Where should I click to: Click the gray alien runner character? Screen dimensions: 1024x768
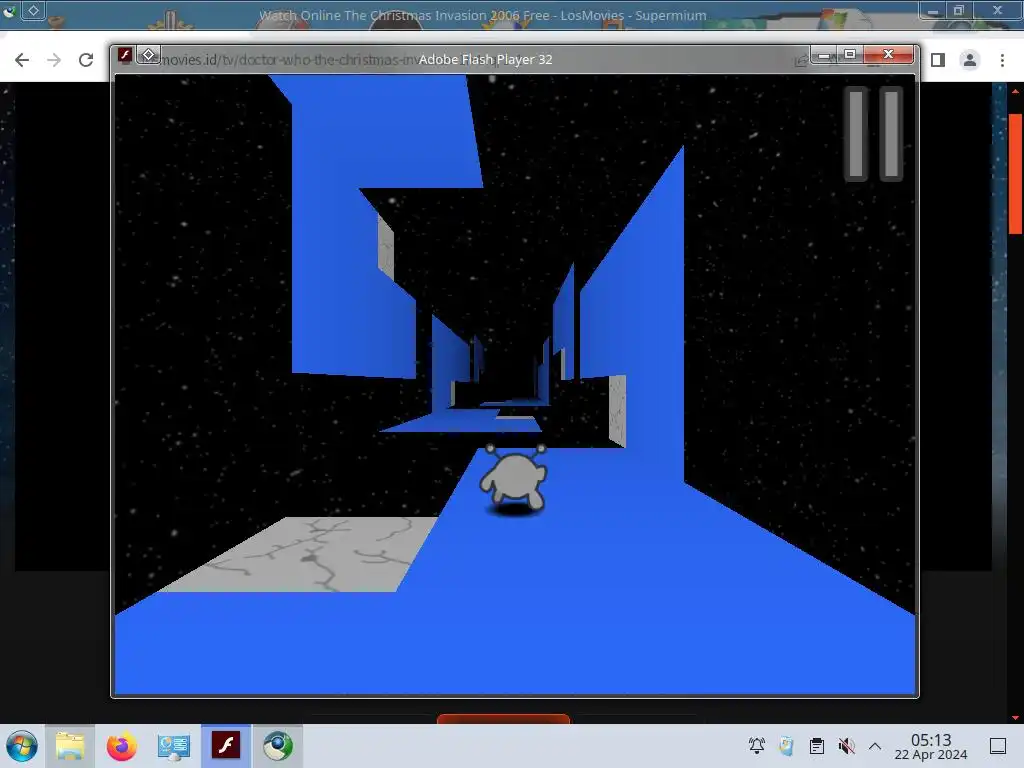click(x=514, y=480)
